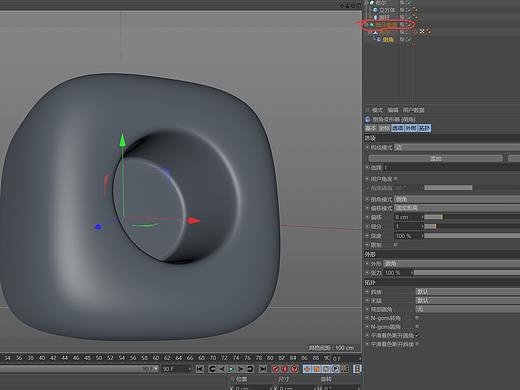Select the cube's Phong tag
Screen dimensions: 520x390
click(415, 9)
